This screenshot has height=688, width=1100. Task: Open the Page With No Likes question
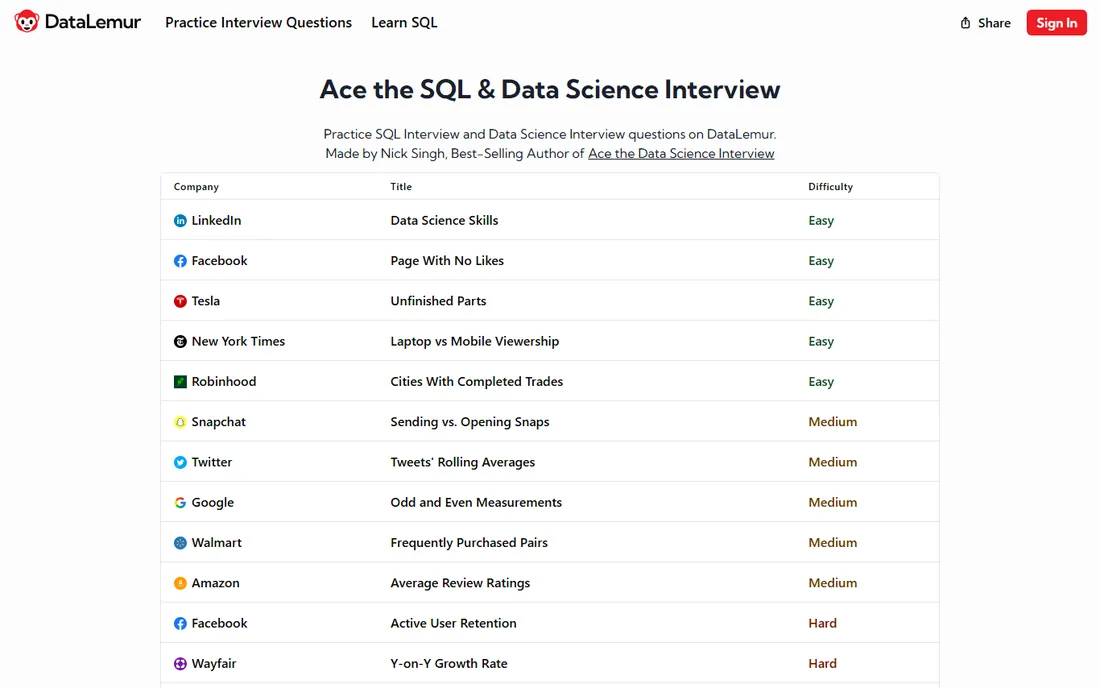[x=447, y=261]
